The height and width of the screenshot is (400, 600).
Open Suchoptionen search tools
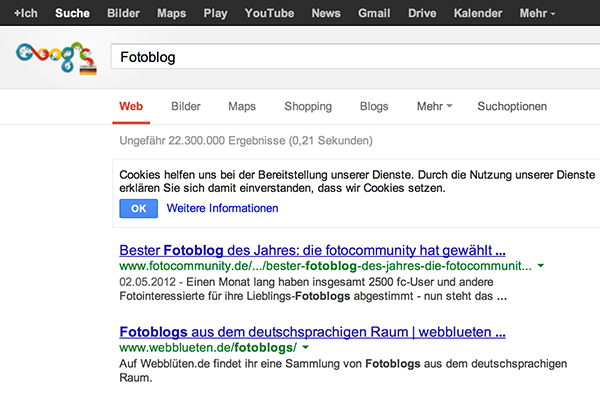(x=512, y=106)
